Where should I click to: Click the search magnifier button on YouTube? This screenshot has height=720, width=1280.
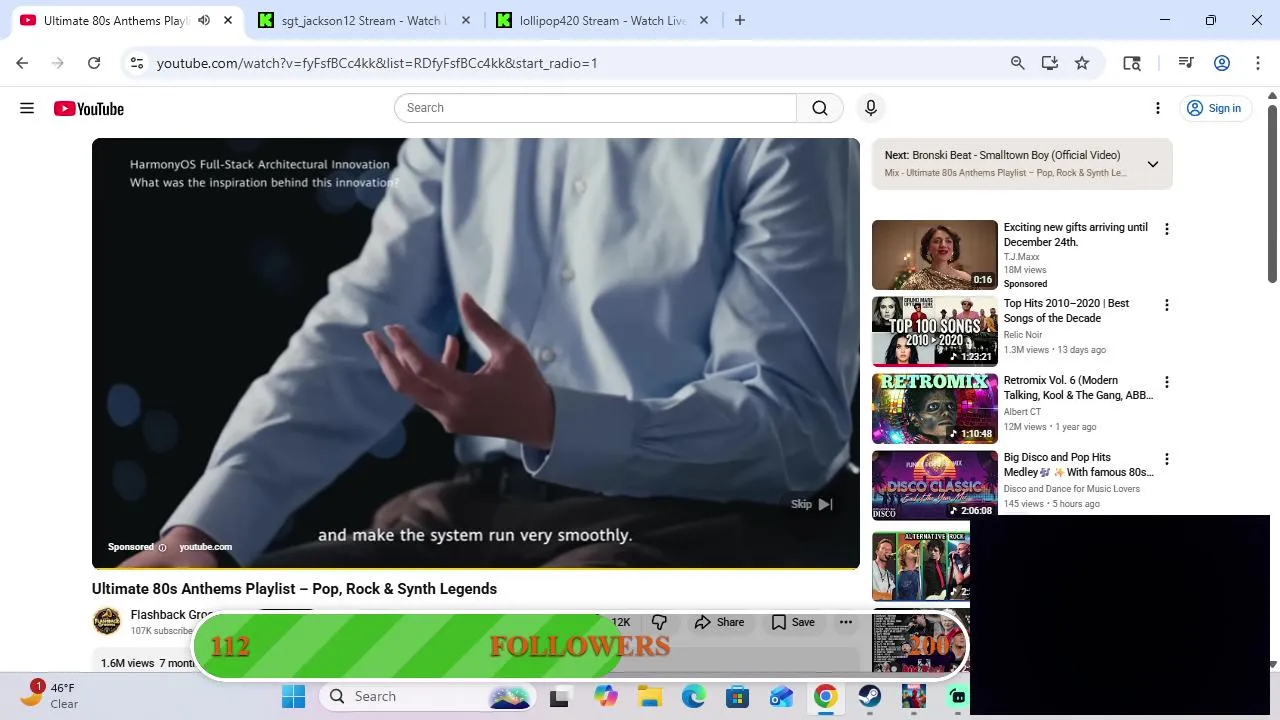(x=820, y=108)
